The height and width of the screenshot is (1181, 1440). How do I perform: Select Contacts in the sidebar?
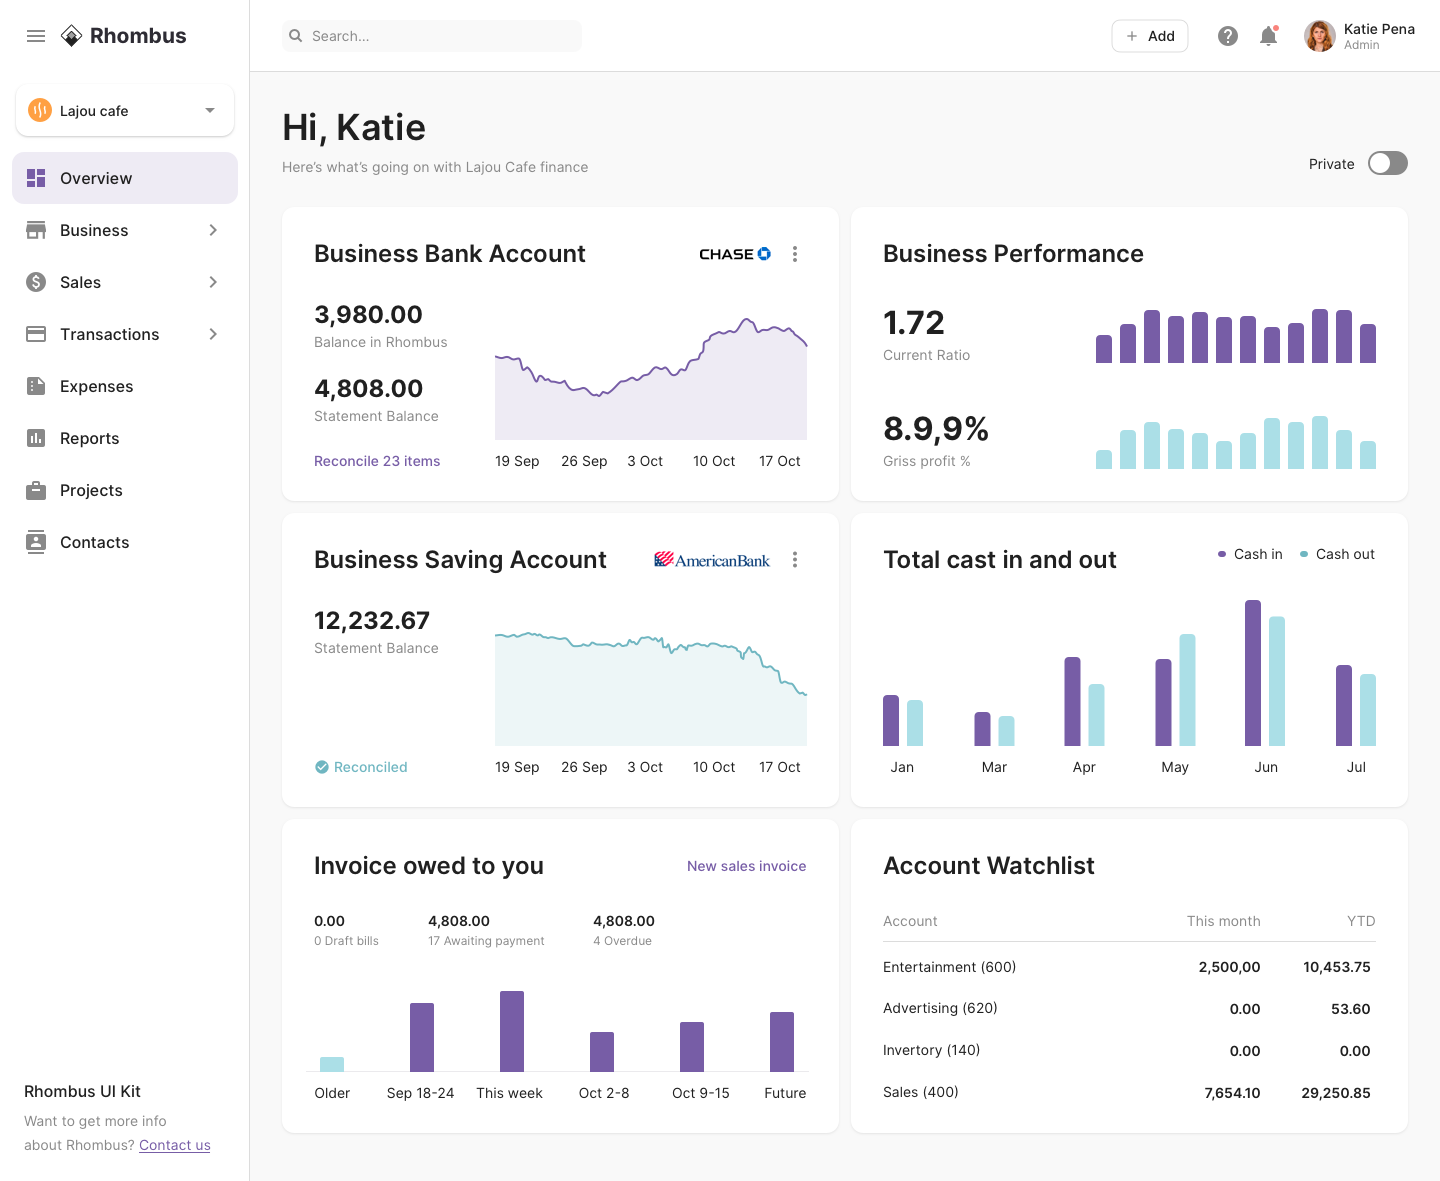click(94, 542)
